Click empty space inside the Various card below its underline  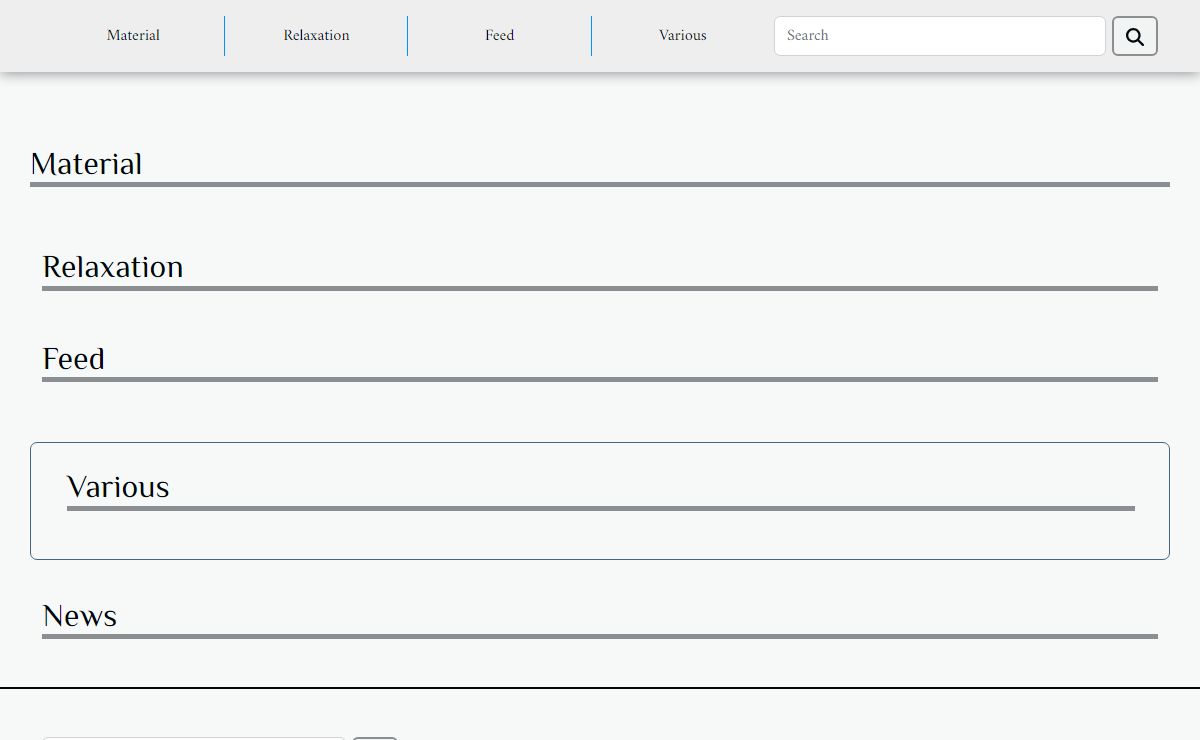pos(600,535)
